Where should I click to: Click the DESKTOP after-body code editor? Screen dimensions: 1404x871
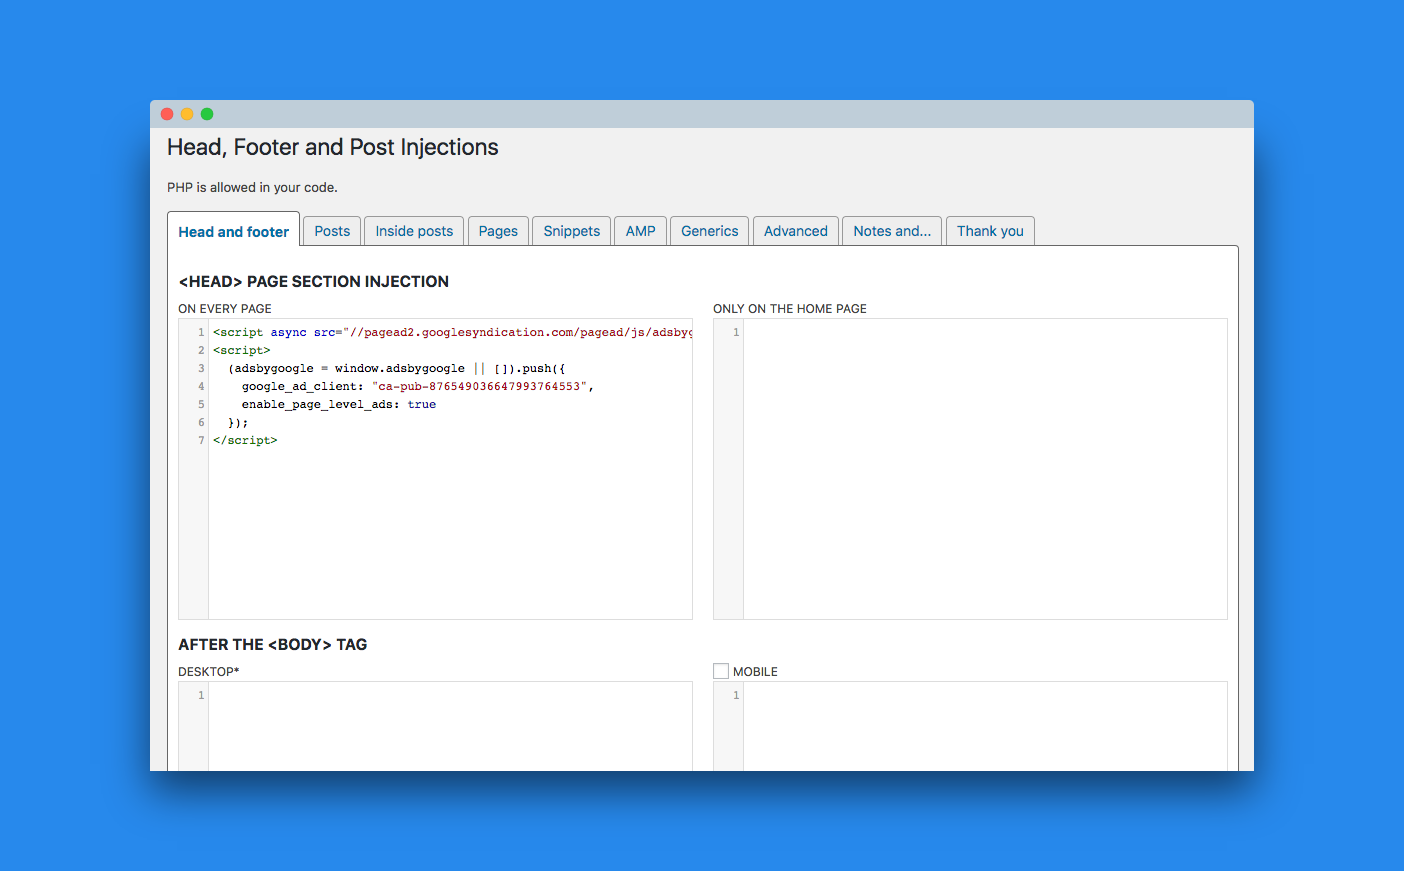(435, 726)
